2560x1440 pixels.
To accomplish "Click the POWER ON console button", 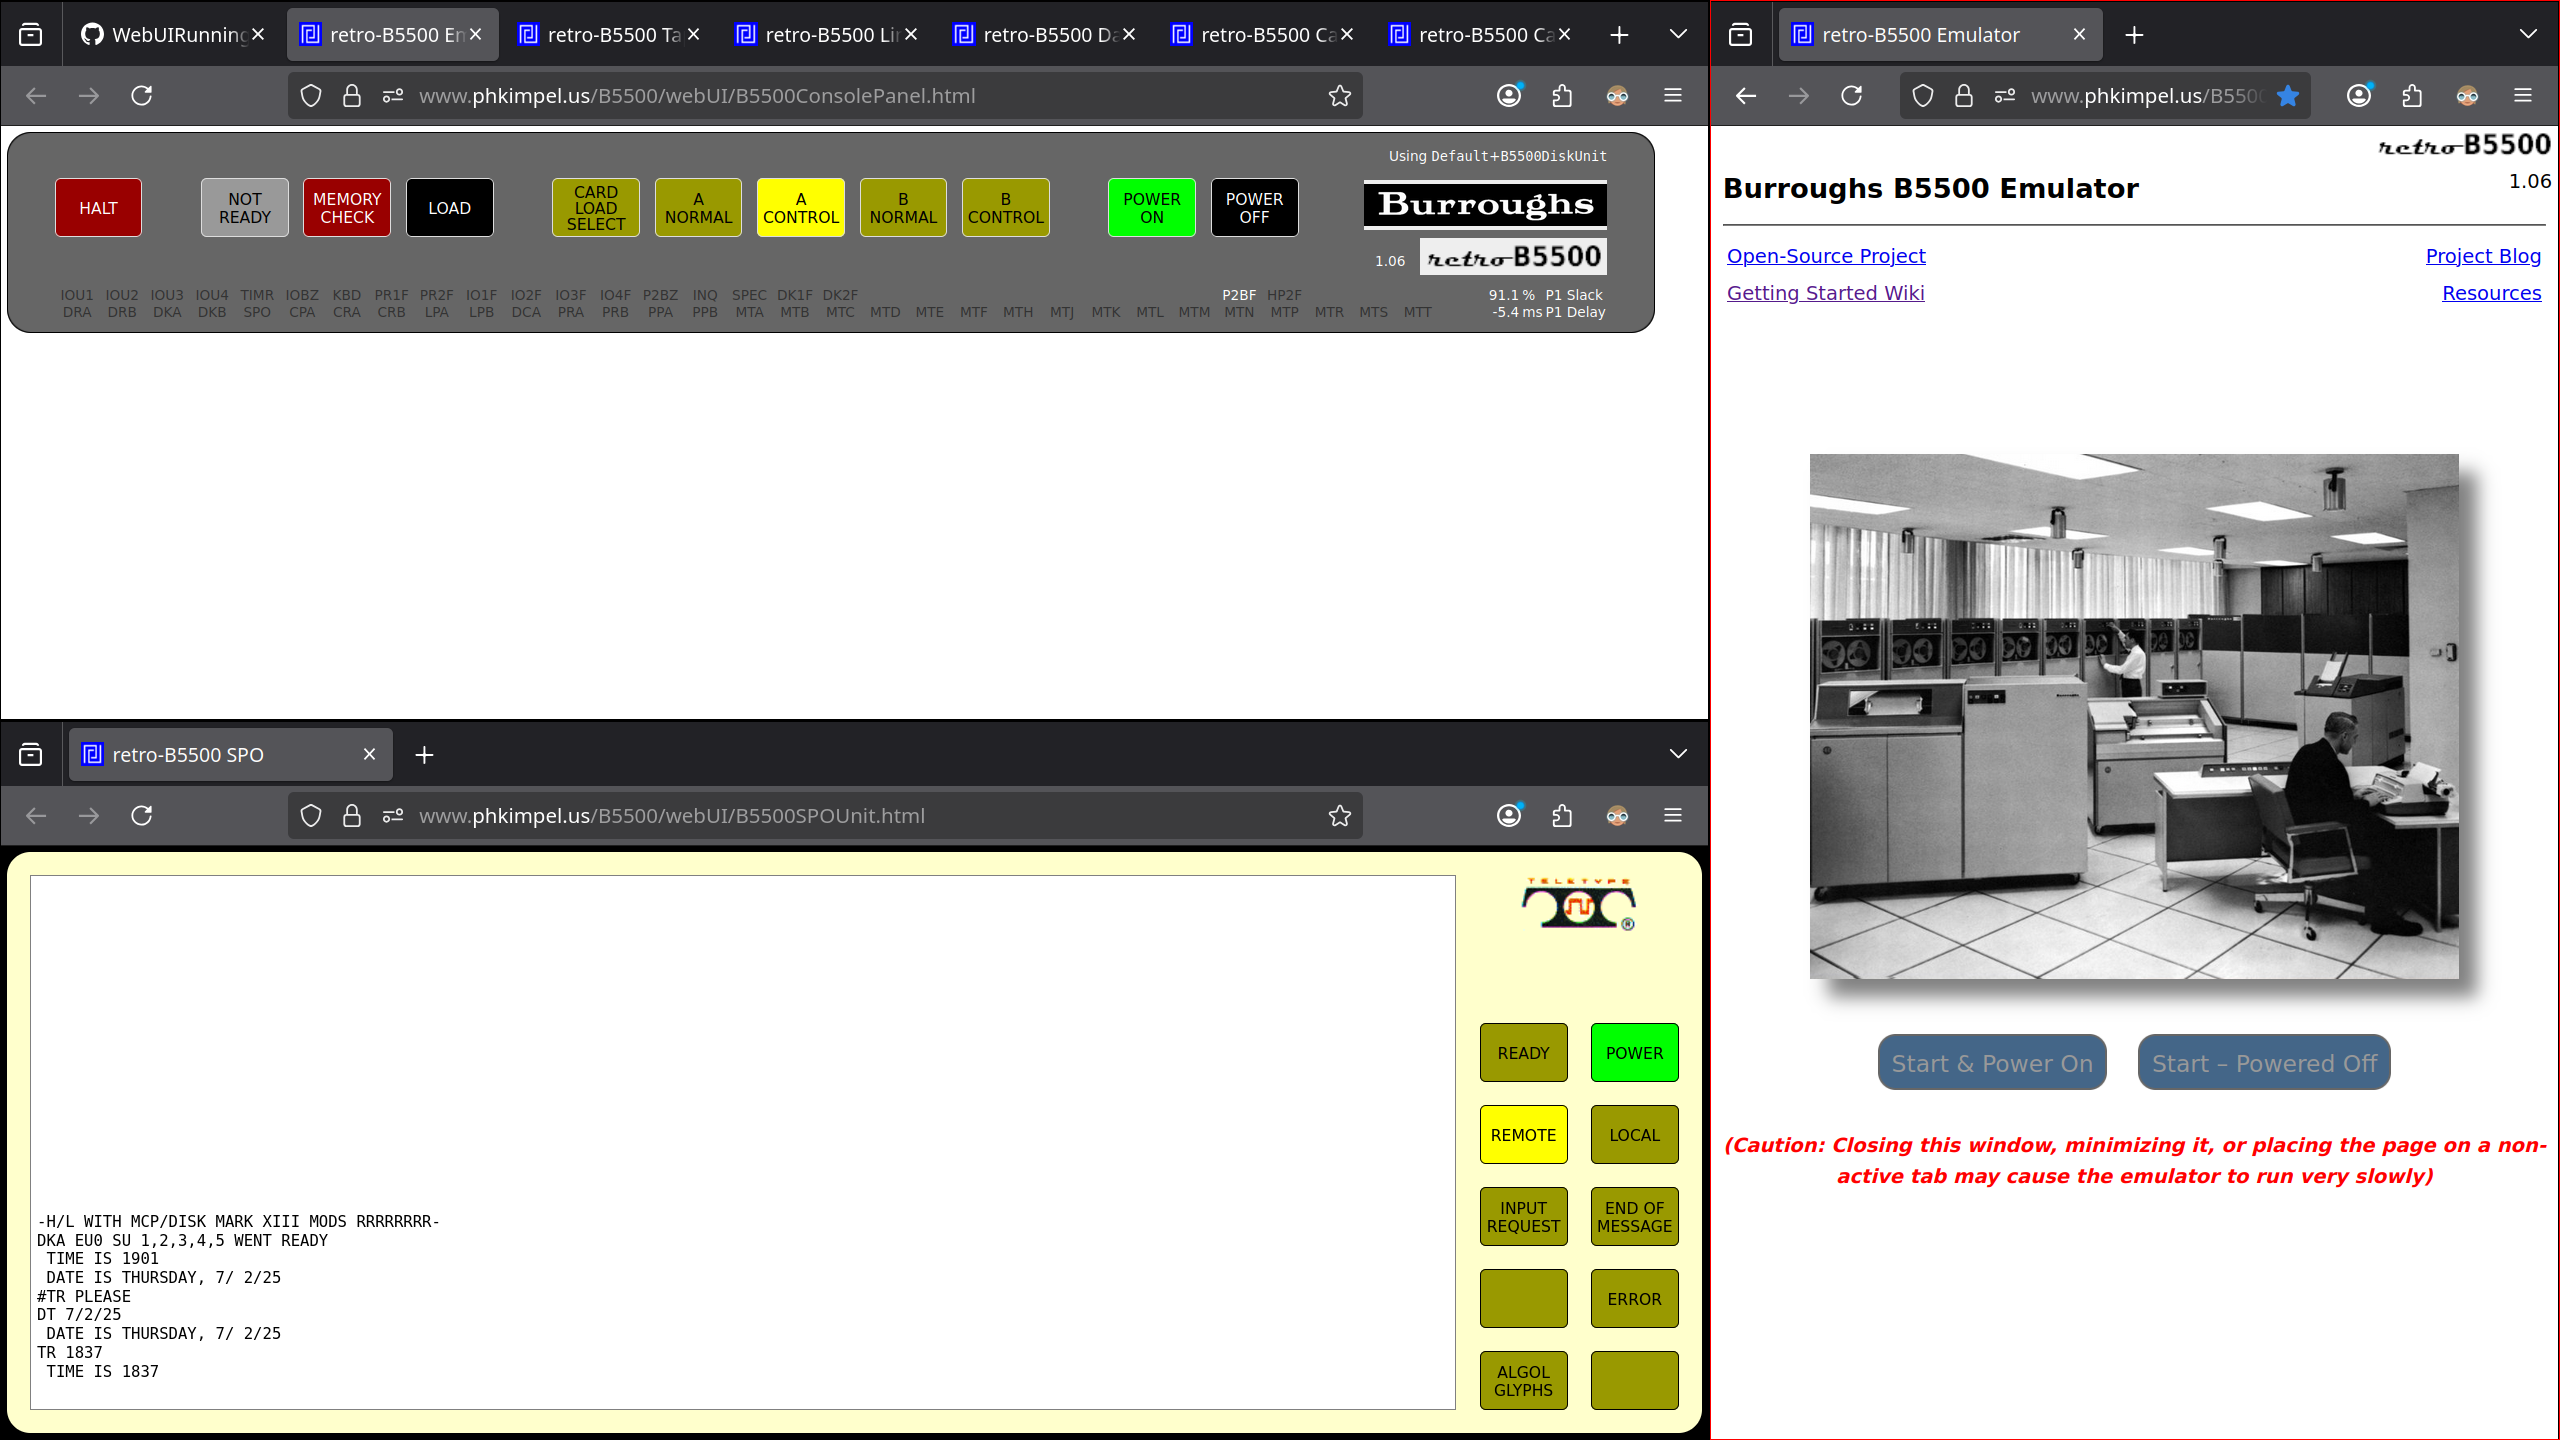I will point(1152,208).
